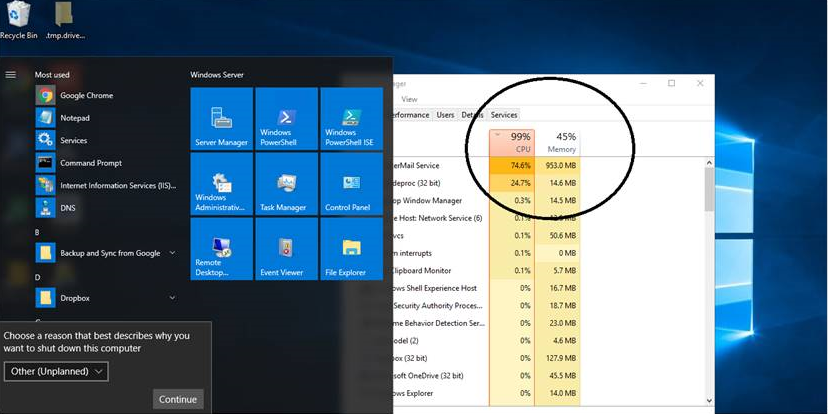Switch to the Services tab
Image resolution: width=828 pixels, height=414 pixels.
[504, 115]
